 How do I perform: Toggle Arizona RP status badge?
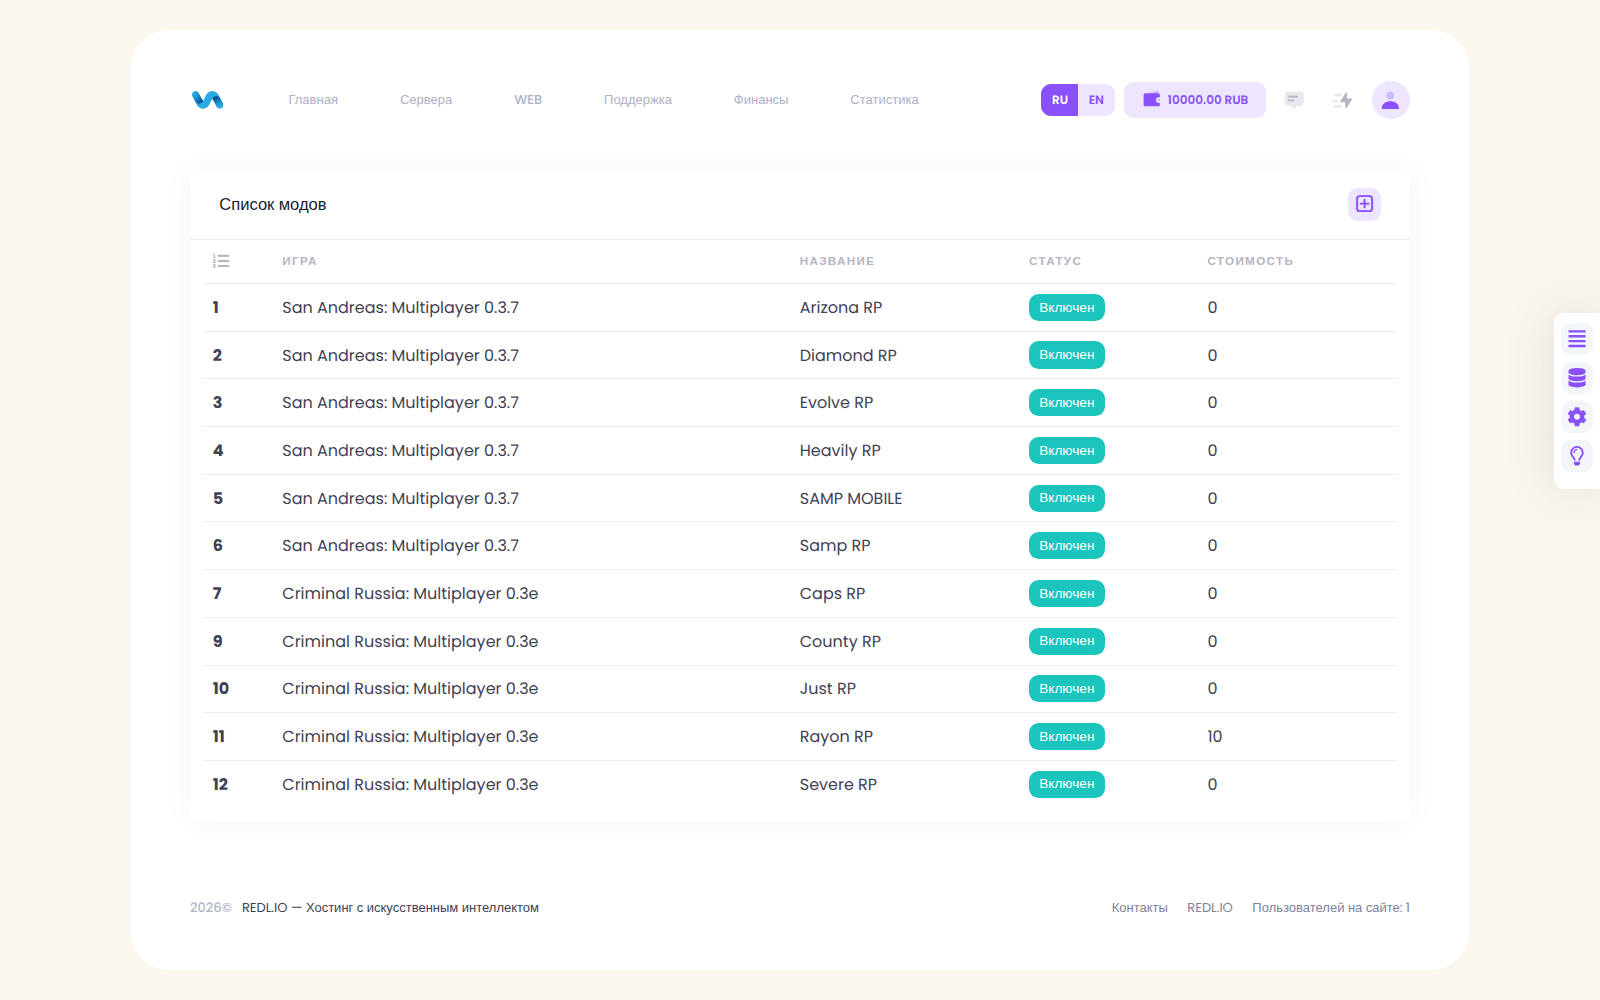coord(1067,308)
